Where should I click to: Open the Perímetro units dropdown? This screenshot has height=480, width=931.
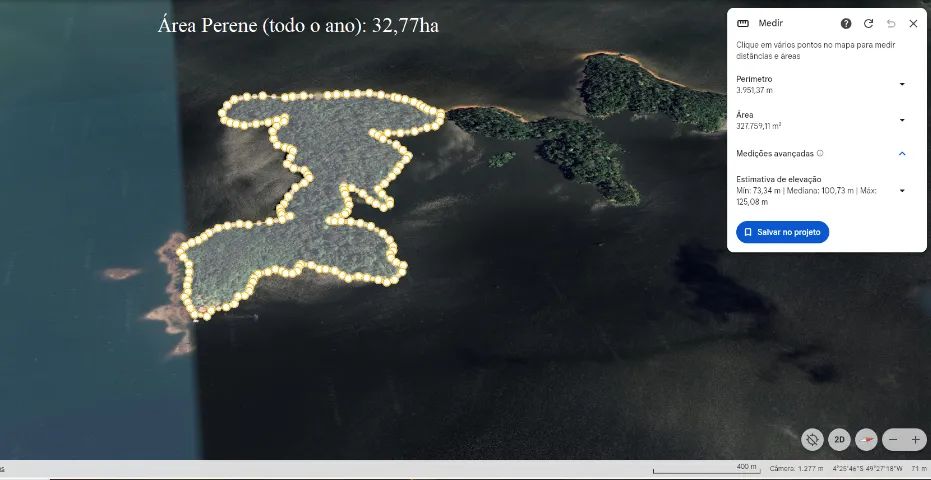(x=902, y=84)
